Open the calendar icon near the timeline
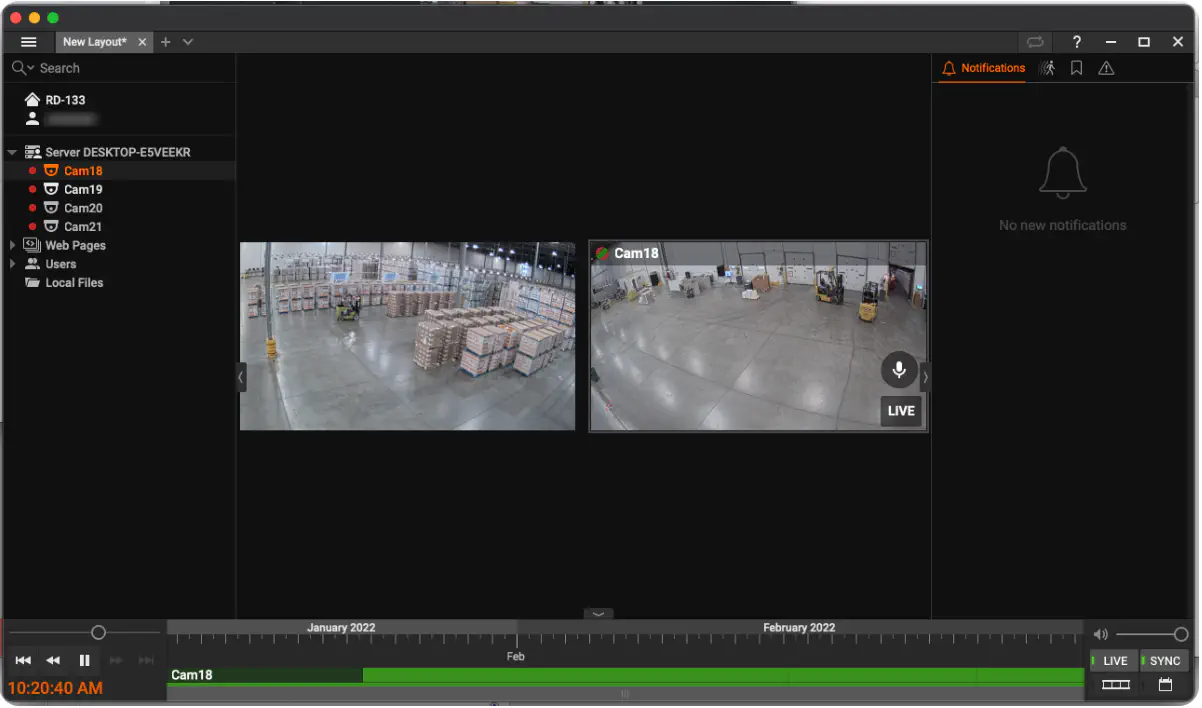 (x=1165, y=685)
